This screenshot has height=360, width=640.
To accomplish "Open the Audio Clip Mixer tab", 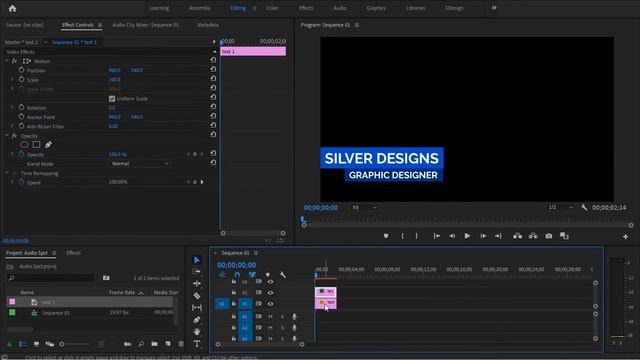I will click(x=145, y=25).
